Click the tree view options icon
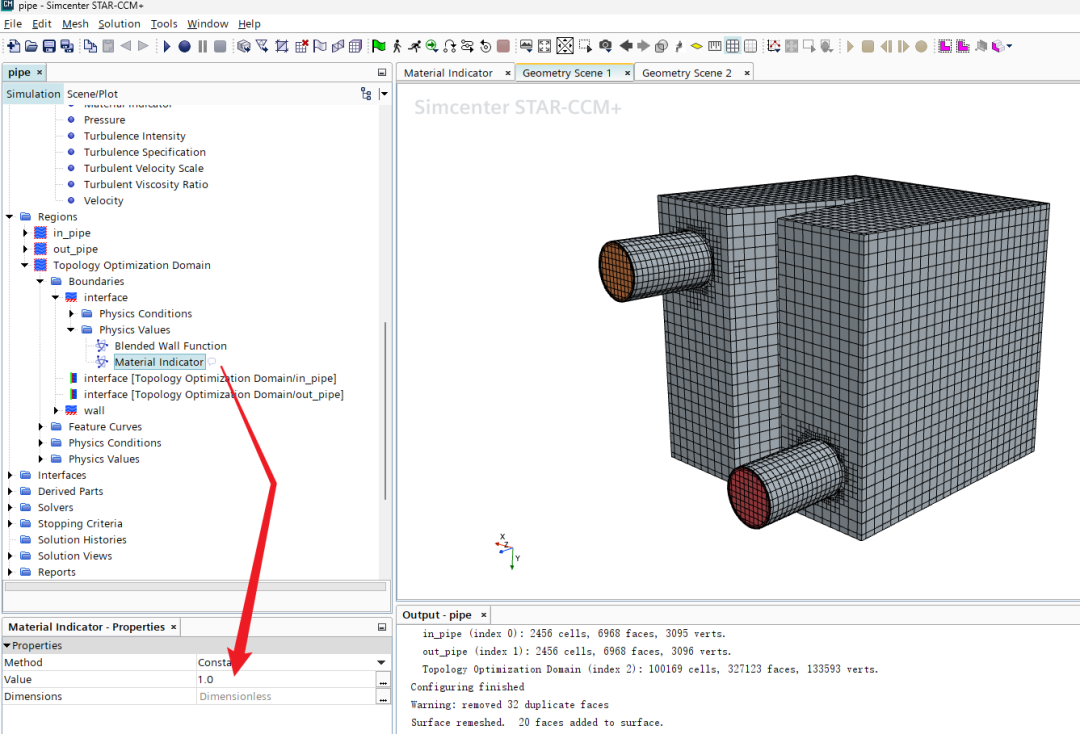 tap(366, 94)
